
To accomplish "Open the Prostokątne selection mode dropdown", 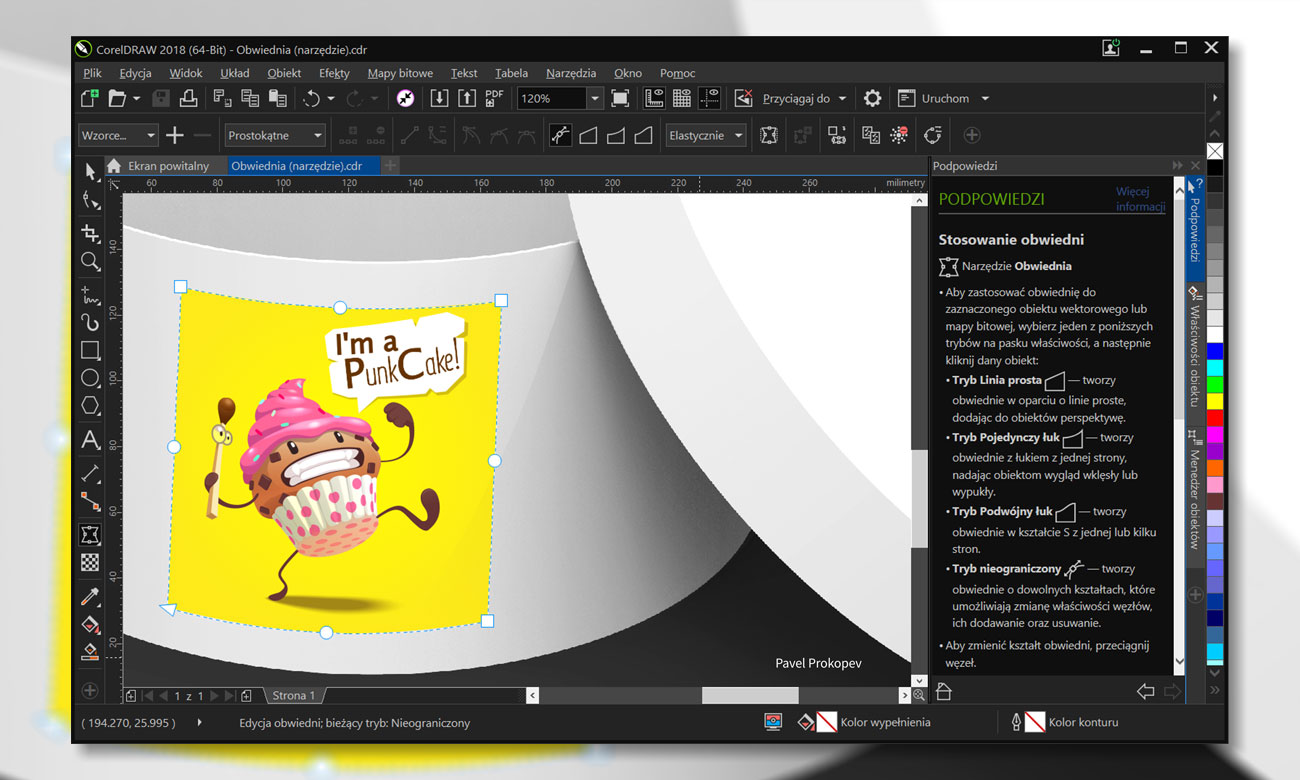I will pos(318,135).
